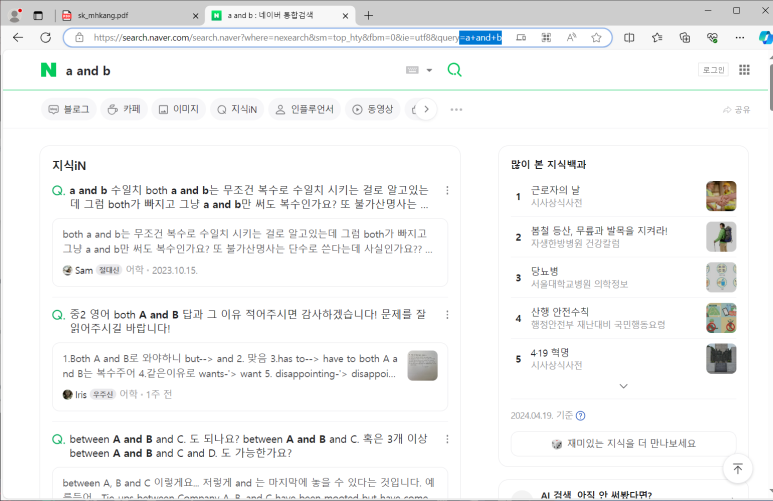The width and height of the screenshot is (773, 501).
Task: Close the a and b Naver search tab
Action: [345, 16]
